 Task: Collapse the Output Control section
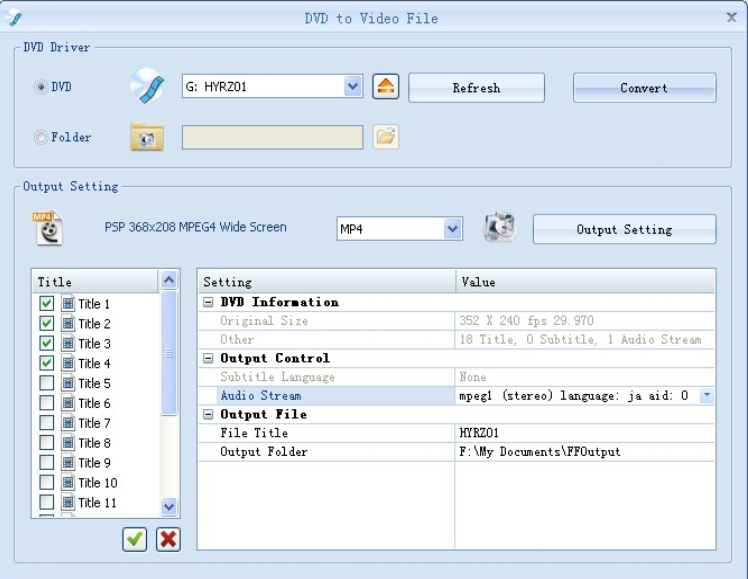(x=208, y=358)
